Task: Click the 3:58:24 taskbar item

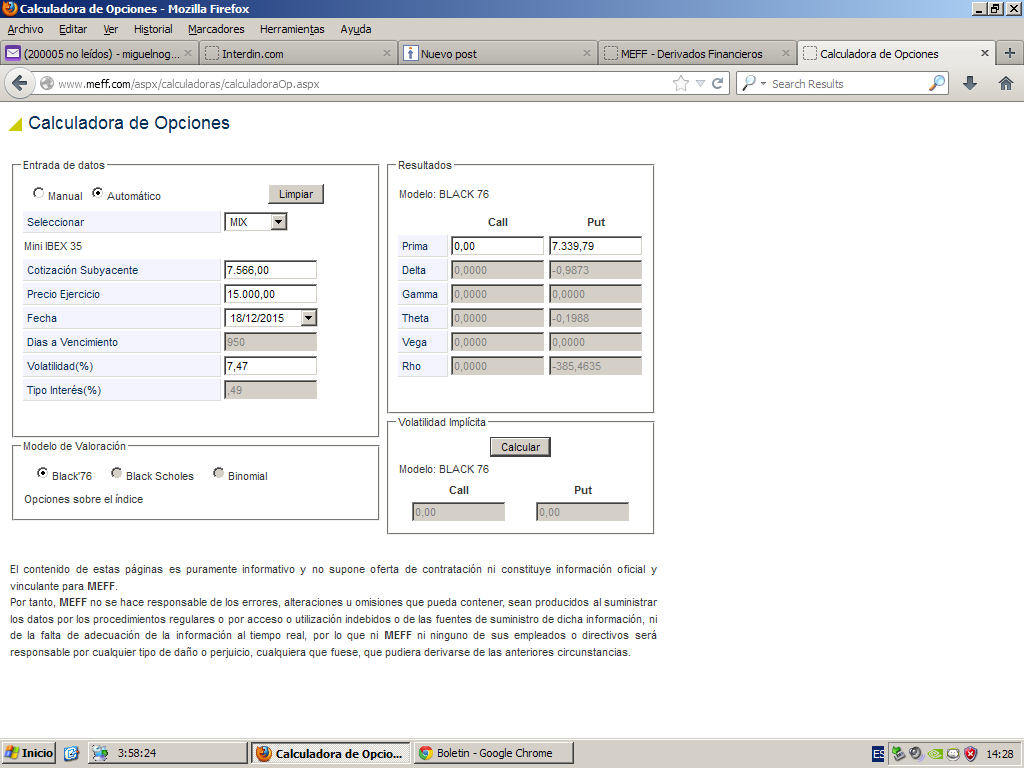Action: point(168,753)
